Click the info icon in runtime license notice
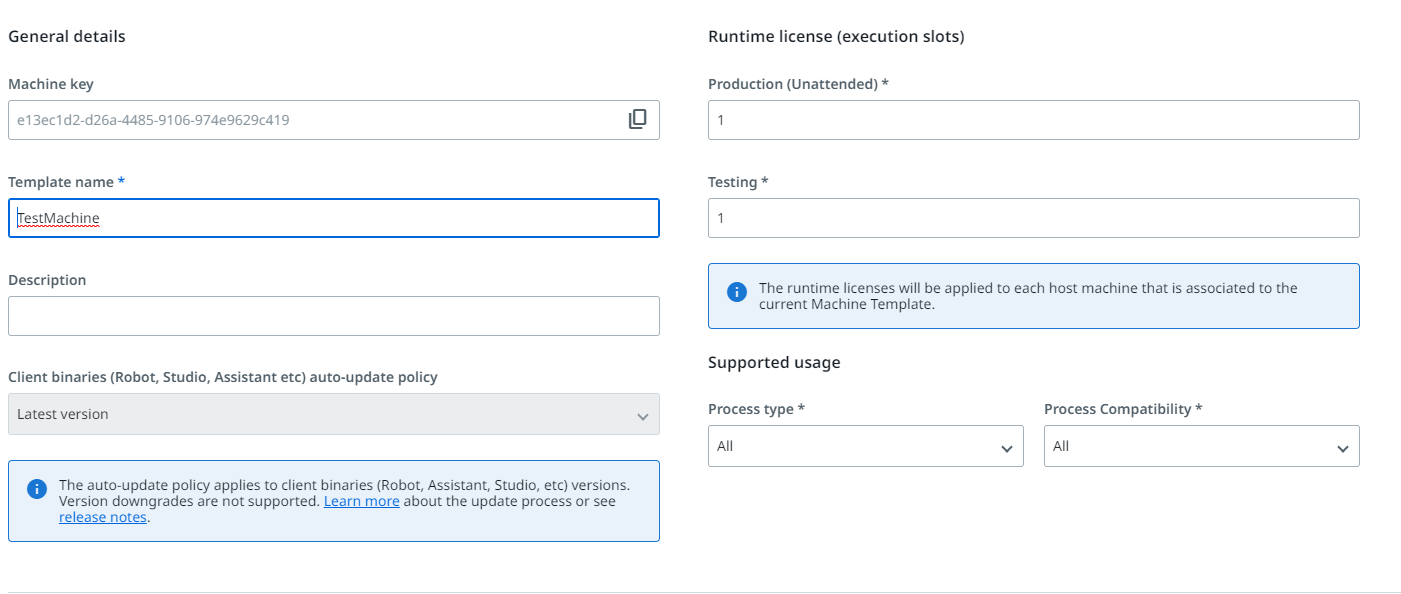The image size is (1401, 594). click(737, 292)
